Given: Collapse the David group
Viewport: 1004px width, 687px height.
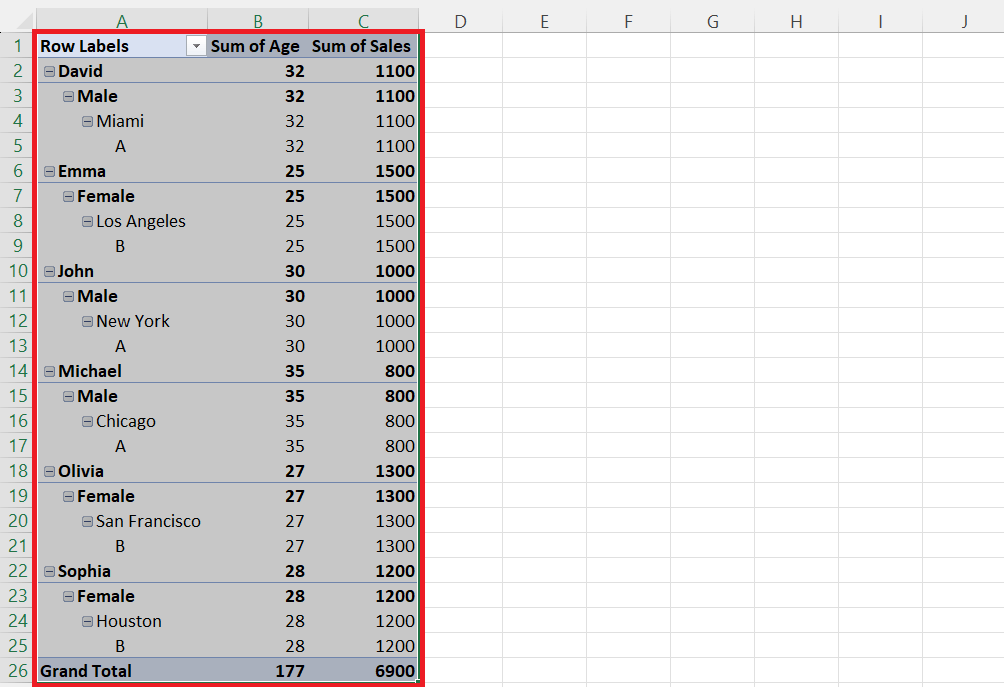Looking at the screenshot, I should pos(49,71).
